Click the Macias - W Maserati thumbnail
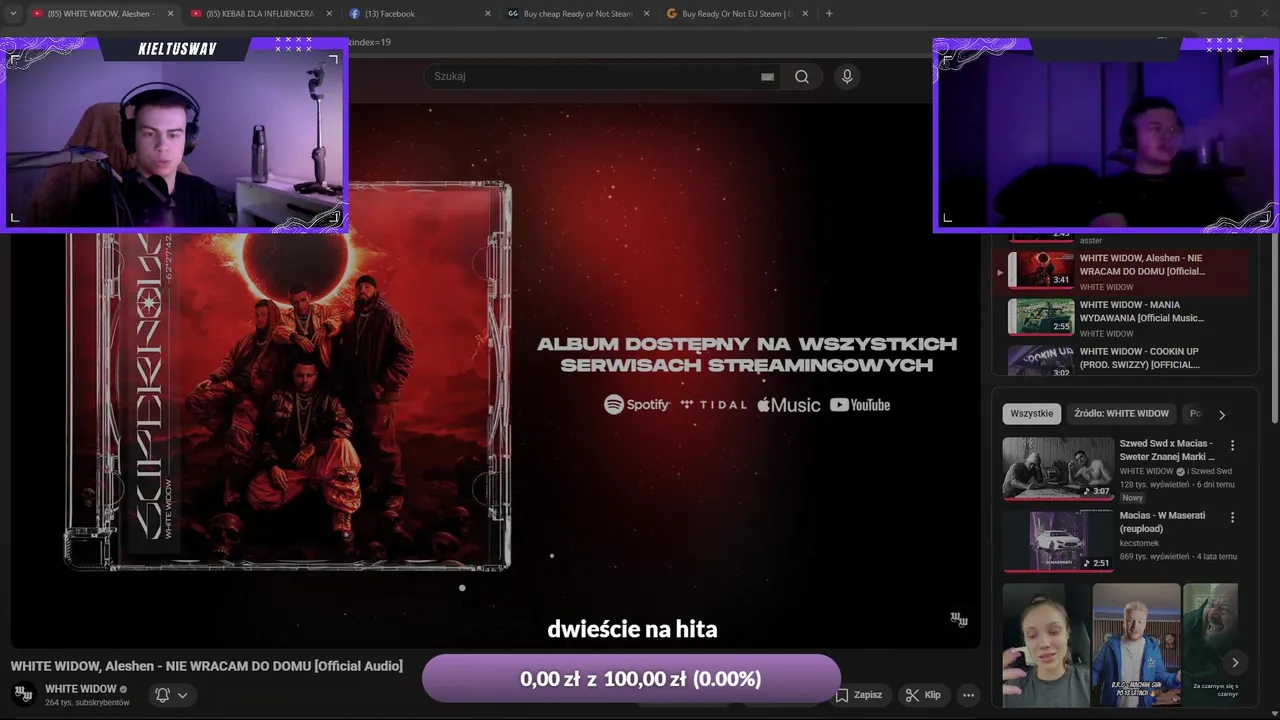 point(1058,540)
